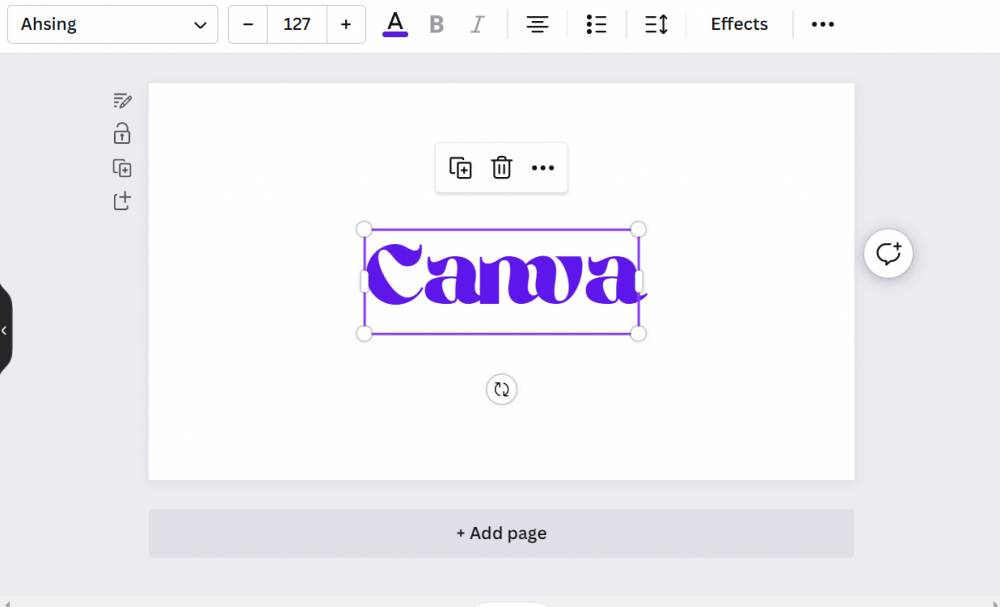Click the left side handle of text box
The height and width of the screenshot is (607, 1000).
coord(364,281)
